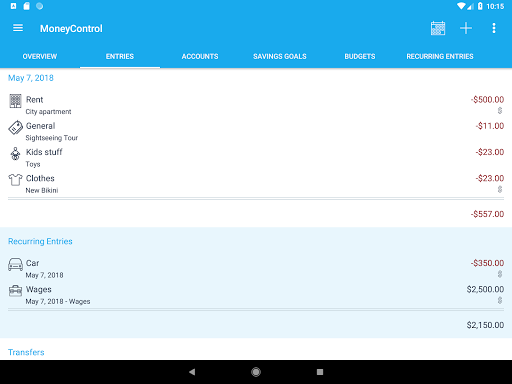
Task: Add a new entry with plus icon
Action: point(466,28)
